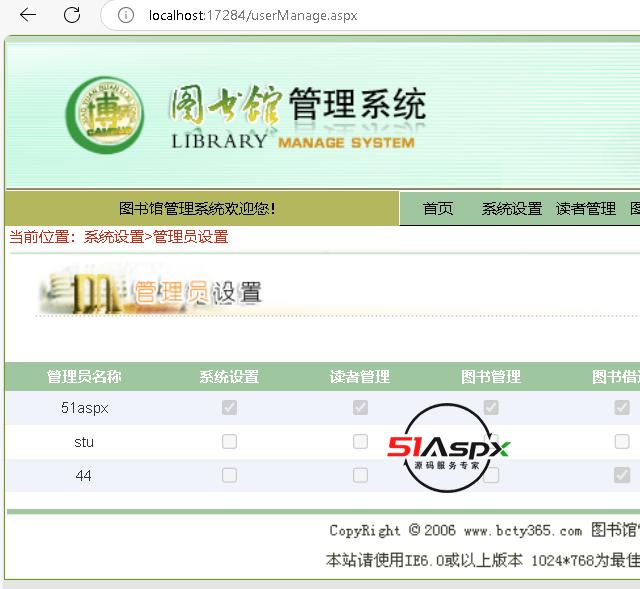This screenshot has width=640, height=589.
Task: Toggle 系统设置 checkbox for stu
Action: pos(229,441)
